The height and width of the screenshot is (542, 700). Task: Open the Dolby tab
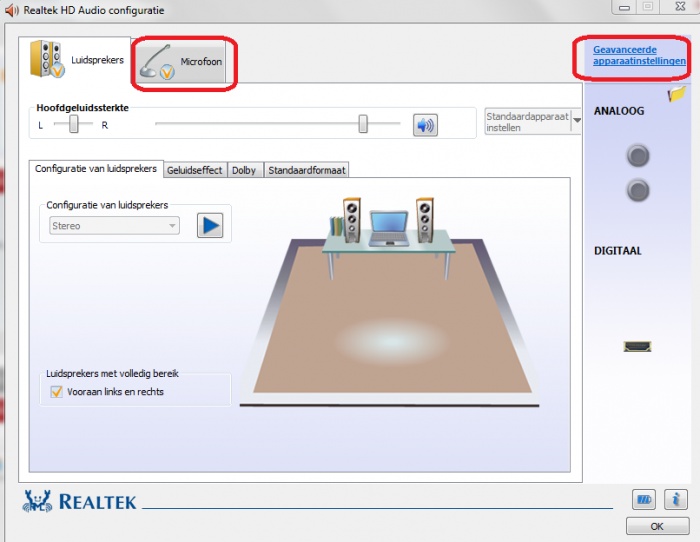click(244, 170)
